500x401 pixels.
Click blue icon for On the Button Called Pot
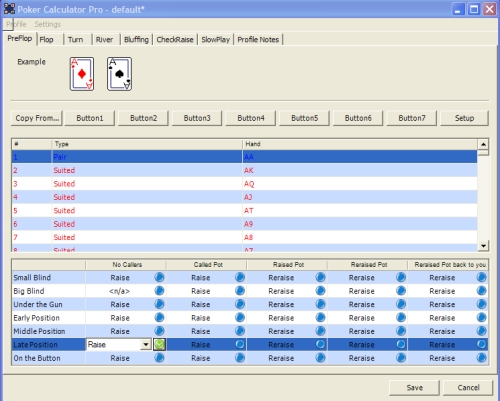(x=240, y=358)
